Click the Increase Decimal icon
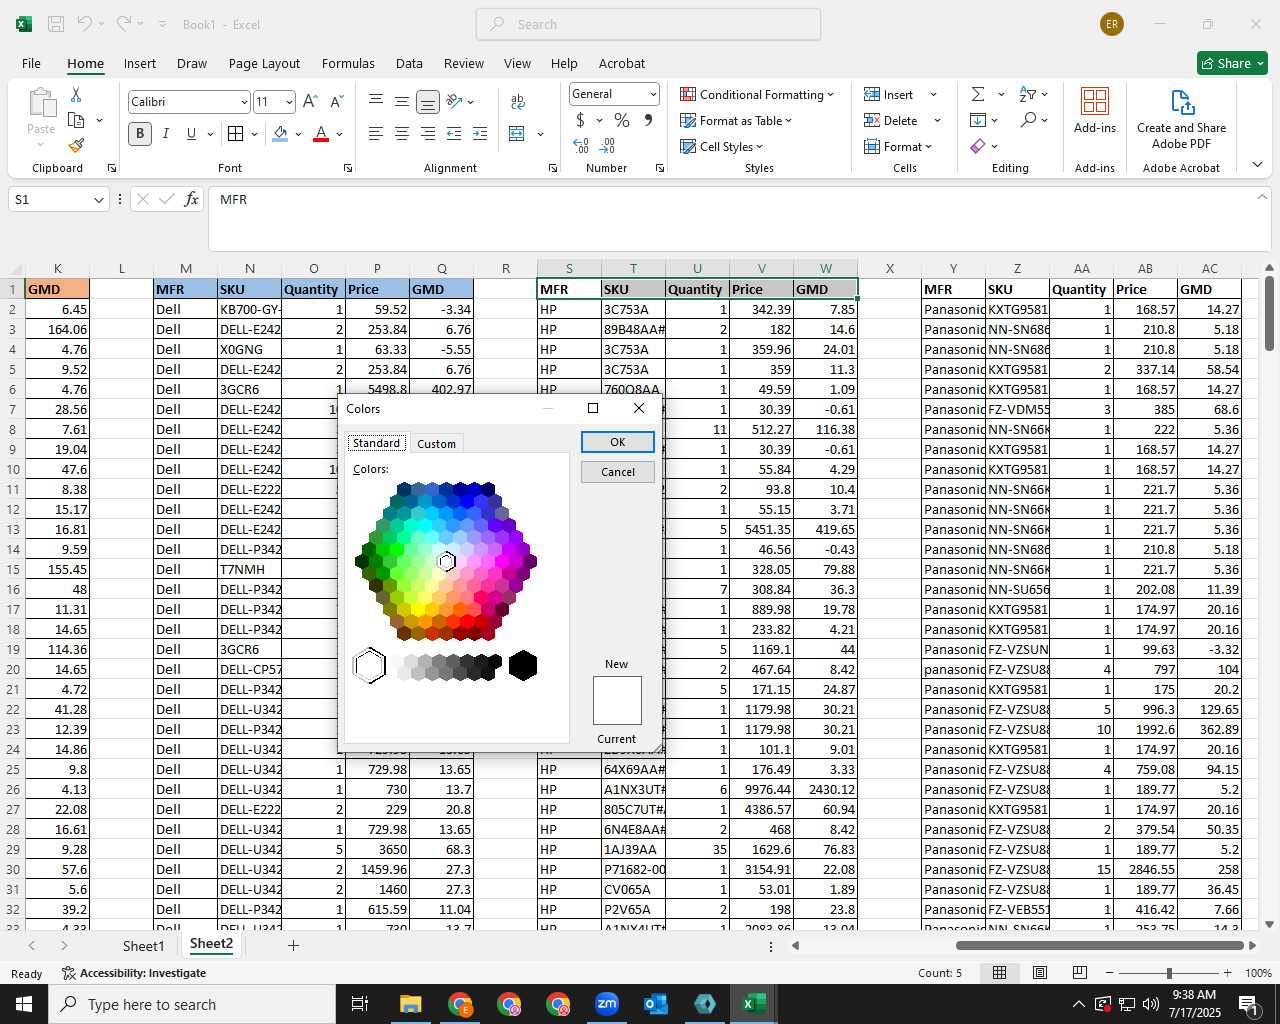 581,146
